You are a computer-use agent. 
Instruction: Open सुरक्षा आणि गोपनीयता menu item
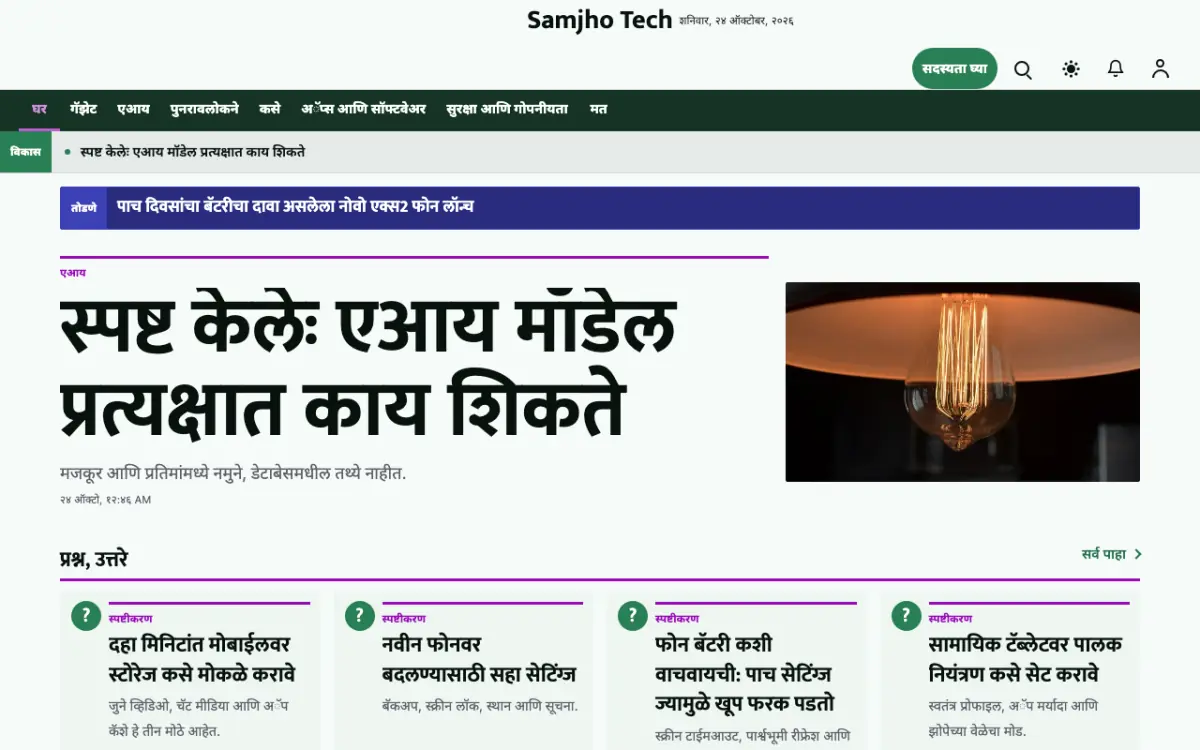coord(507,109)
